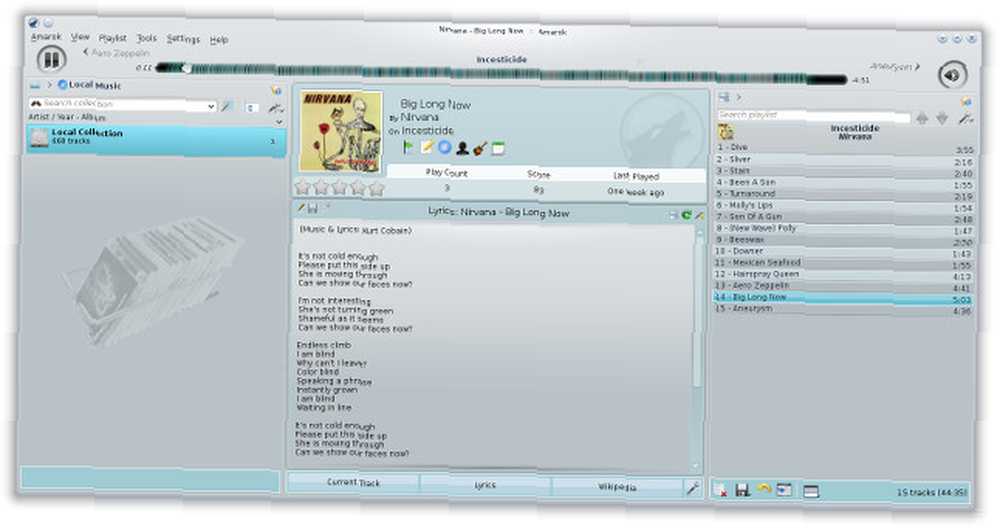Click the home icon in collection breadcrumb
Screen dimensions: 1000x529
34,85
